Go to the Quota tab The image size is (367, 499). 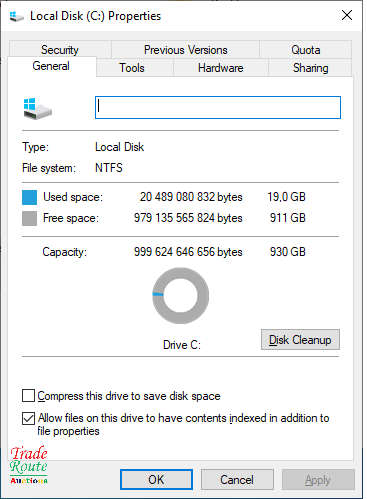pyautogui.click(x=306, y=50)
